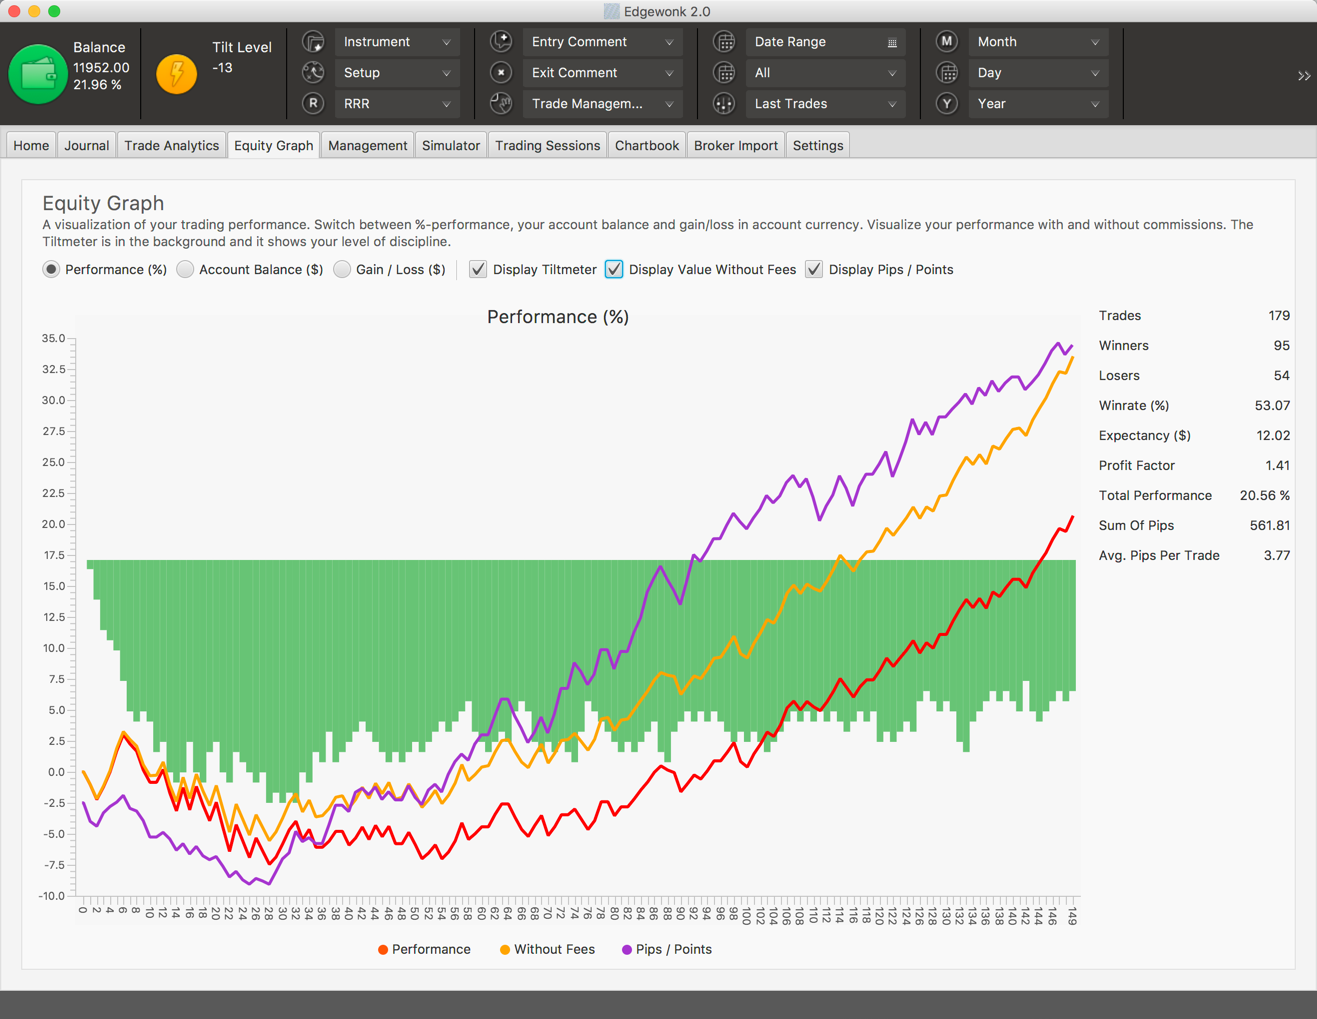Open the Broker Import tab
The height and width of the screenshot is (1019, 1317).
[x=735, y=146]
